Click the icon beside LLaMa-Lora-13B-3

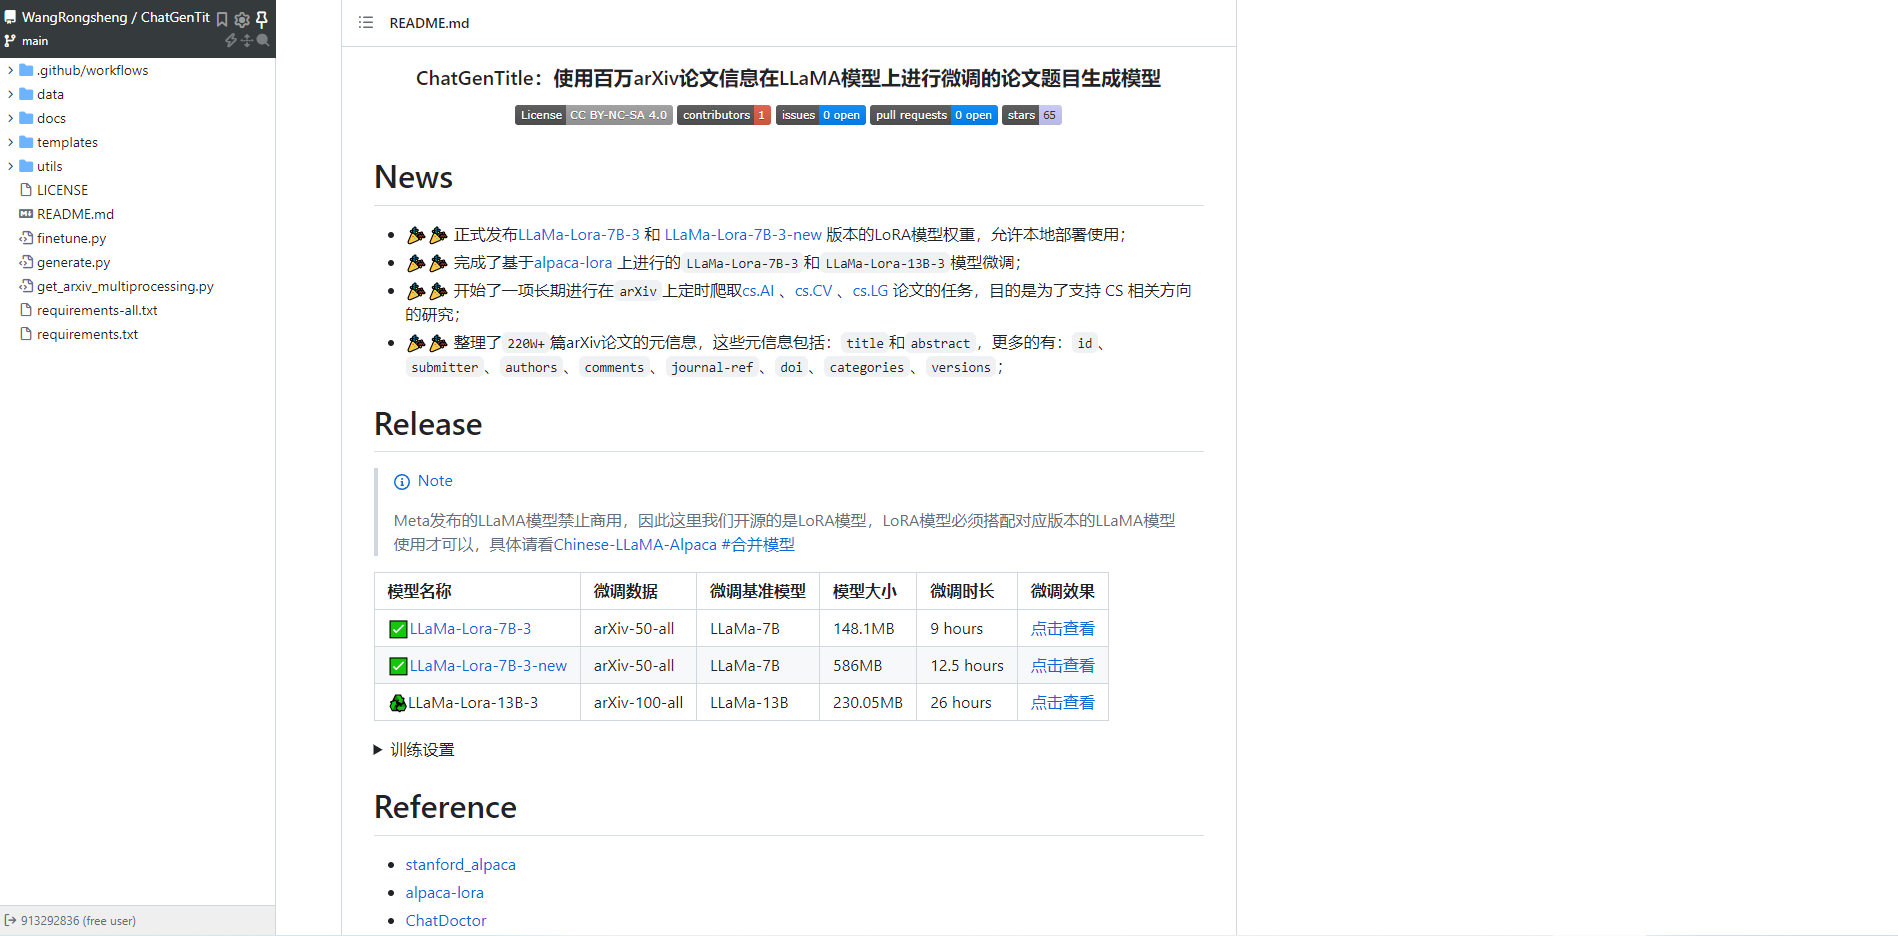pyautogui.click(x=398, y=703)
